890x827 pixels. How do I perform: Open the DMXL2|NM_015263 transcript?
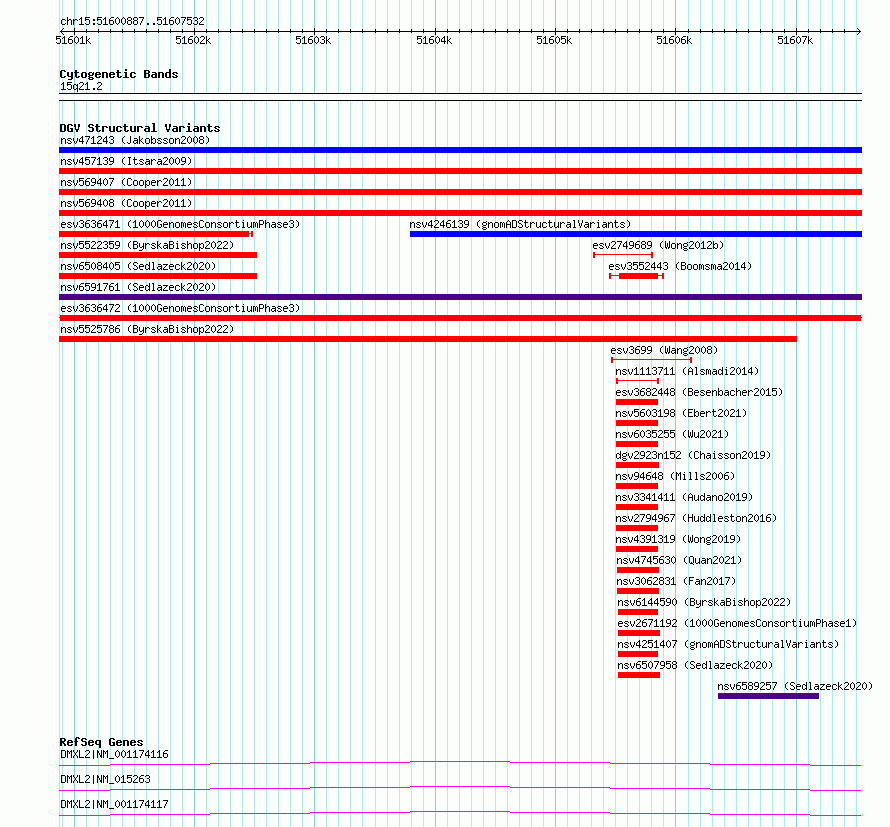(x=105, y=779)
